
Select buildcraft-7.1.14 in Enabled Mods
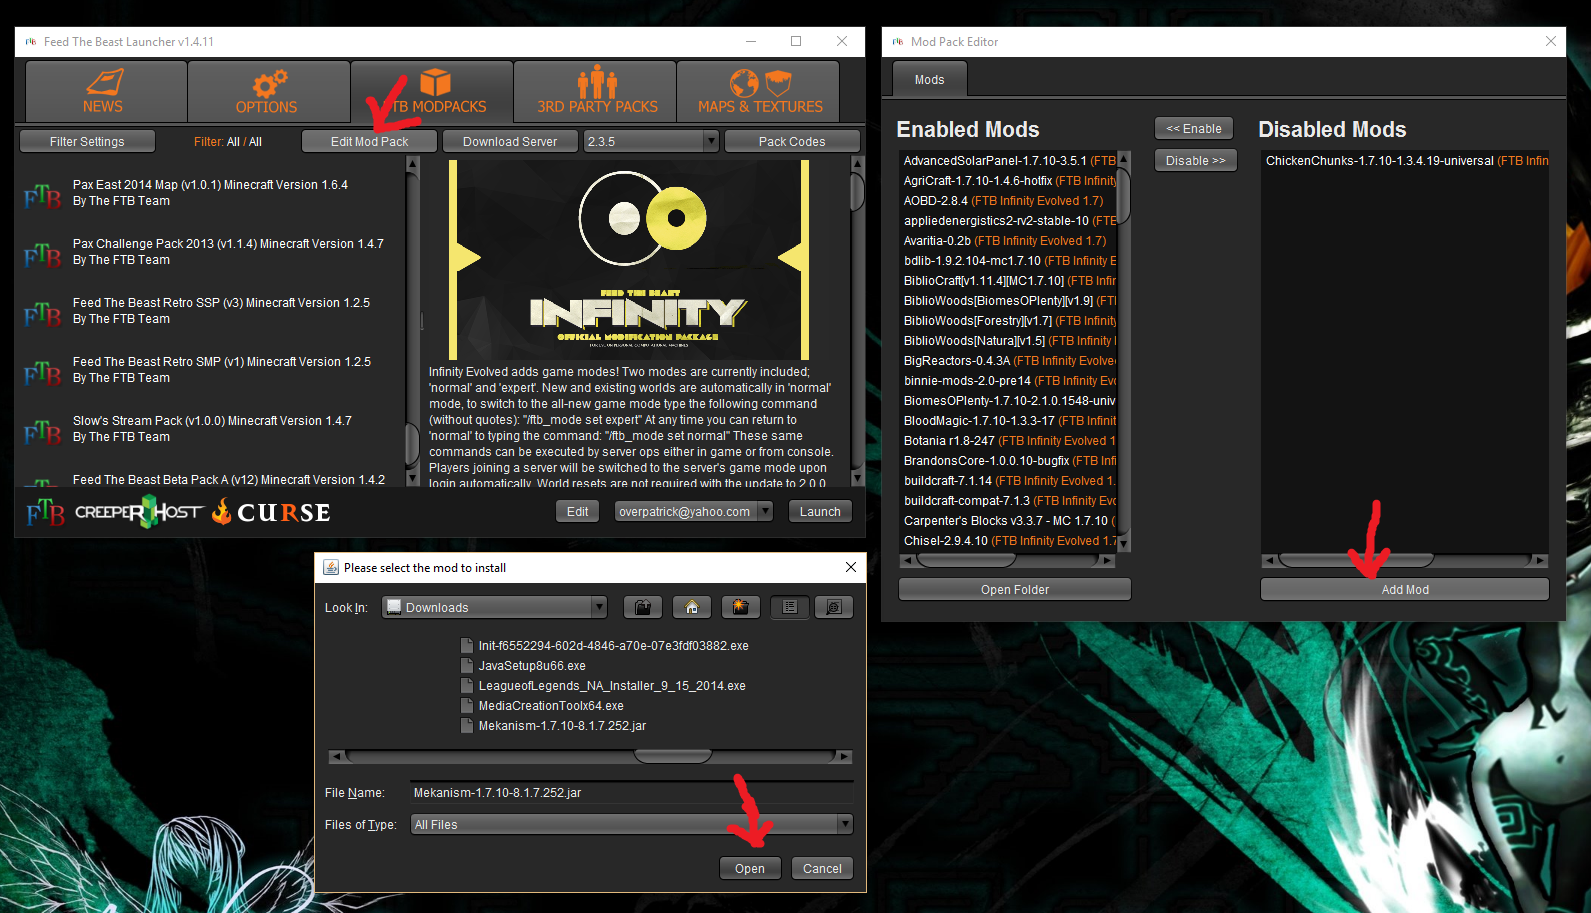pos(1009,481)
